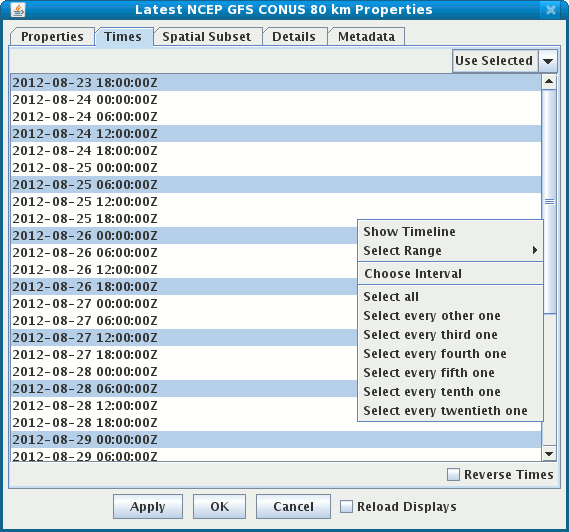Select time 2012-08-27 18:00:00Z

click(x=184, y=355)
